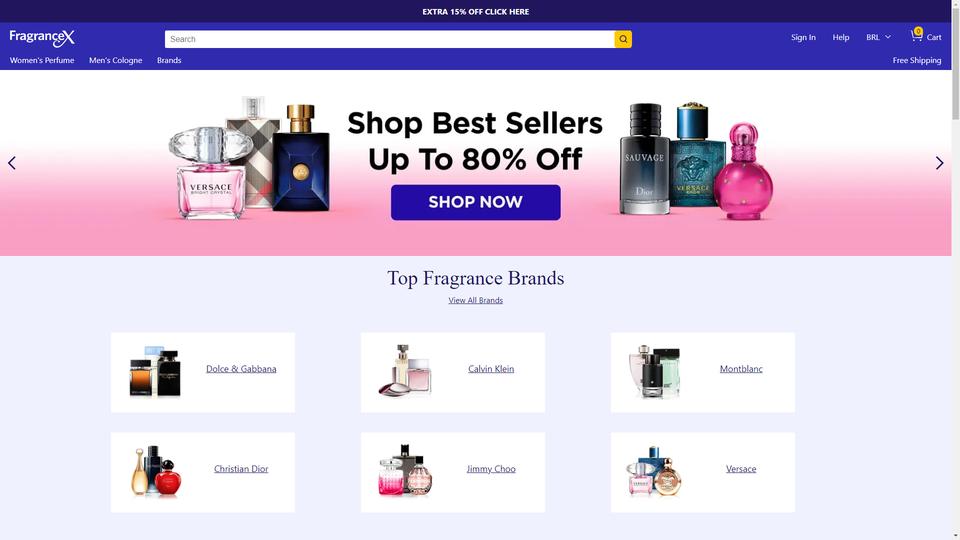The height and width of the screenshot is (540, 960).
Task: Expand the BRL currency dropdown
Action: [x=878, y=37]
